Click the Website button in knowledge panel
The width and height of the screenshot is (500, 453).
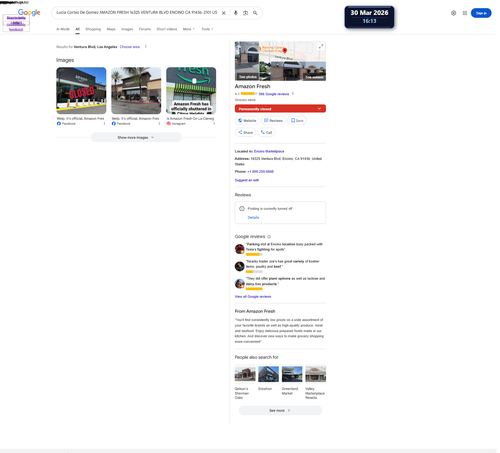click(247, 121)
